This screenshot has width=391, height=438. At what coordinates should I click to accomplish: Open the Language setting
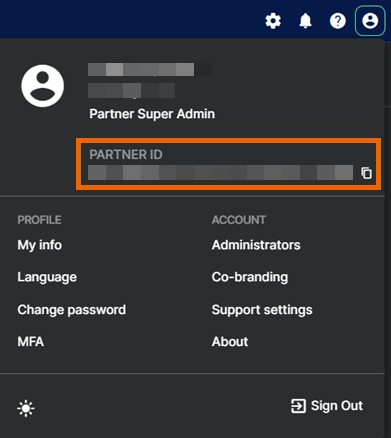click(47, 277)
